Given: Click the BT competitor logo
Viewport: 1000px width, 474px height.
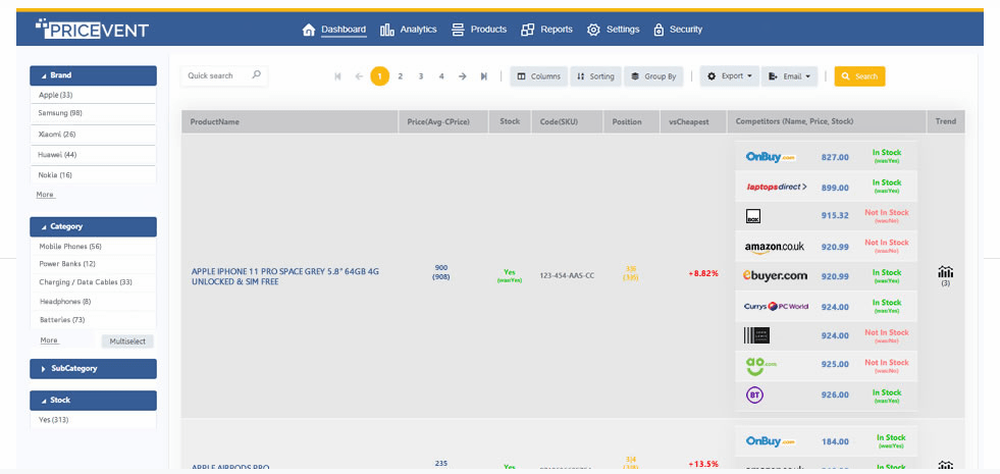Looking at the screenshot, I should pyautogui.click(x=754, y=395).
